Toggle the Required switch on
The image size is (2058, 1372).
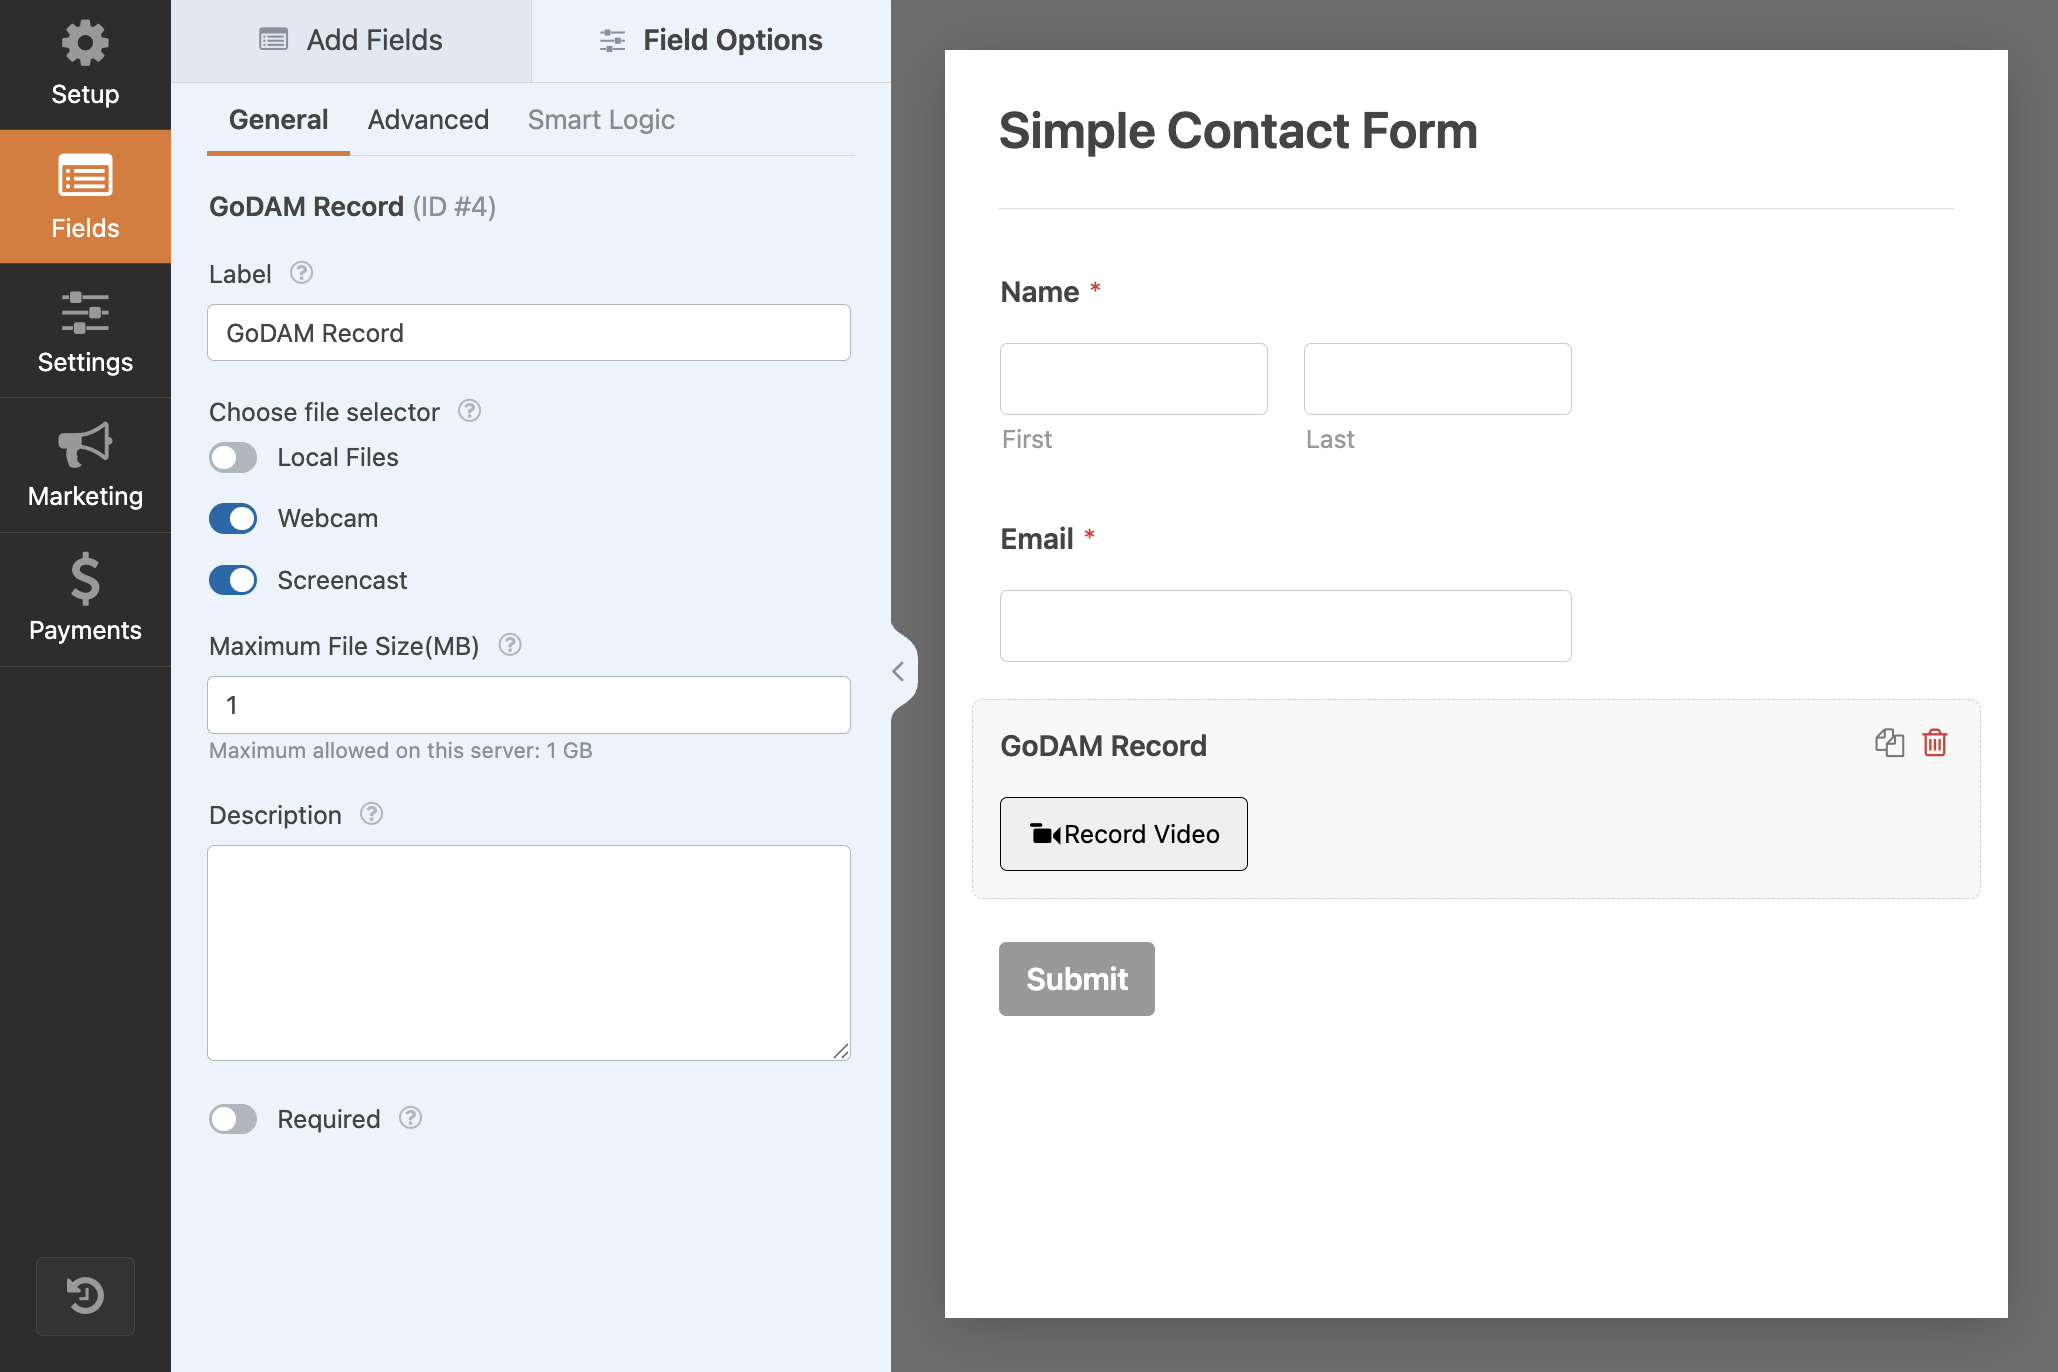point(233,1119)
